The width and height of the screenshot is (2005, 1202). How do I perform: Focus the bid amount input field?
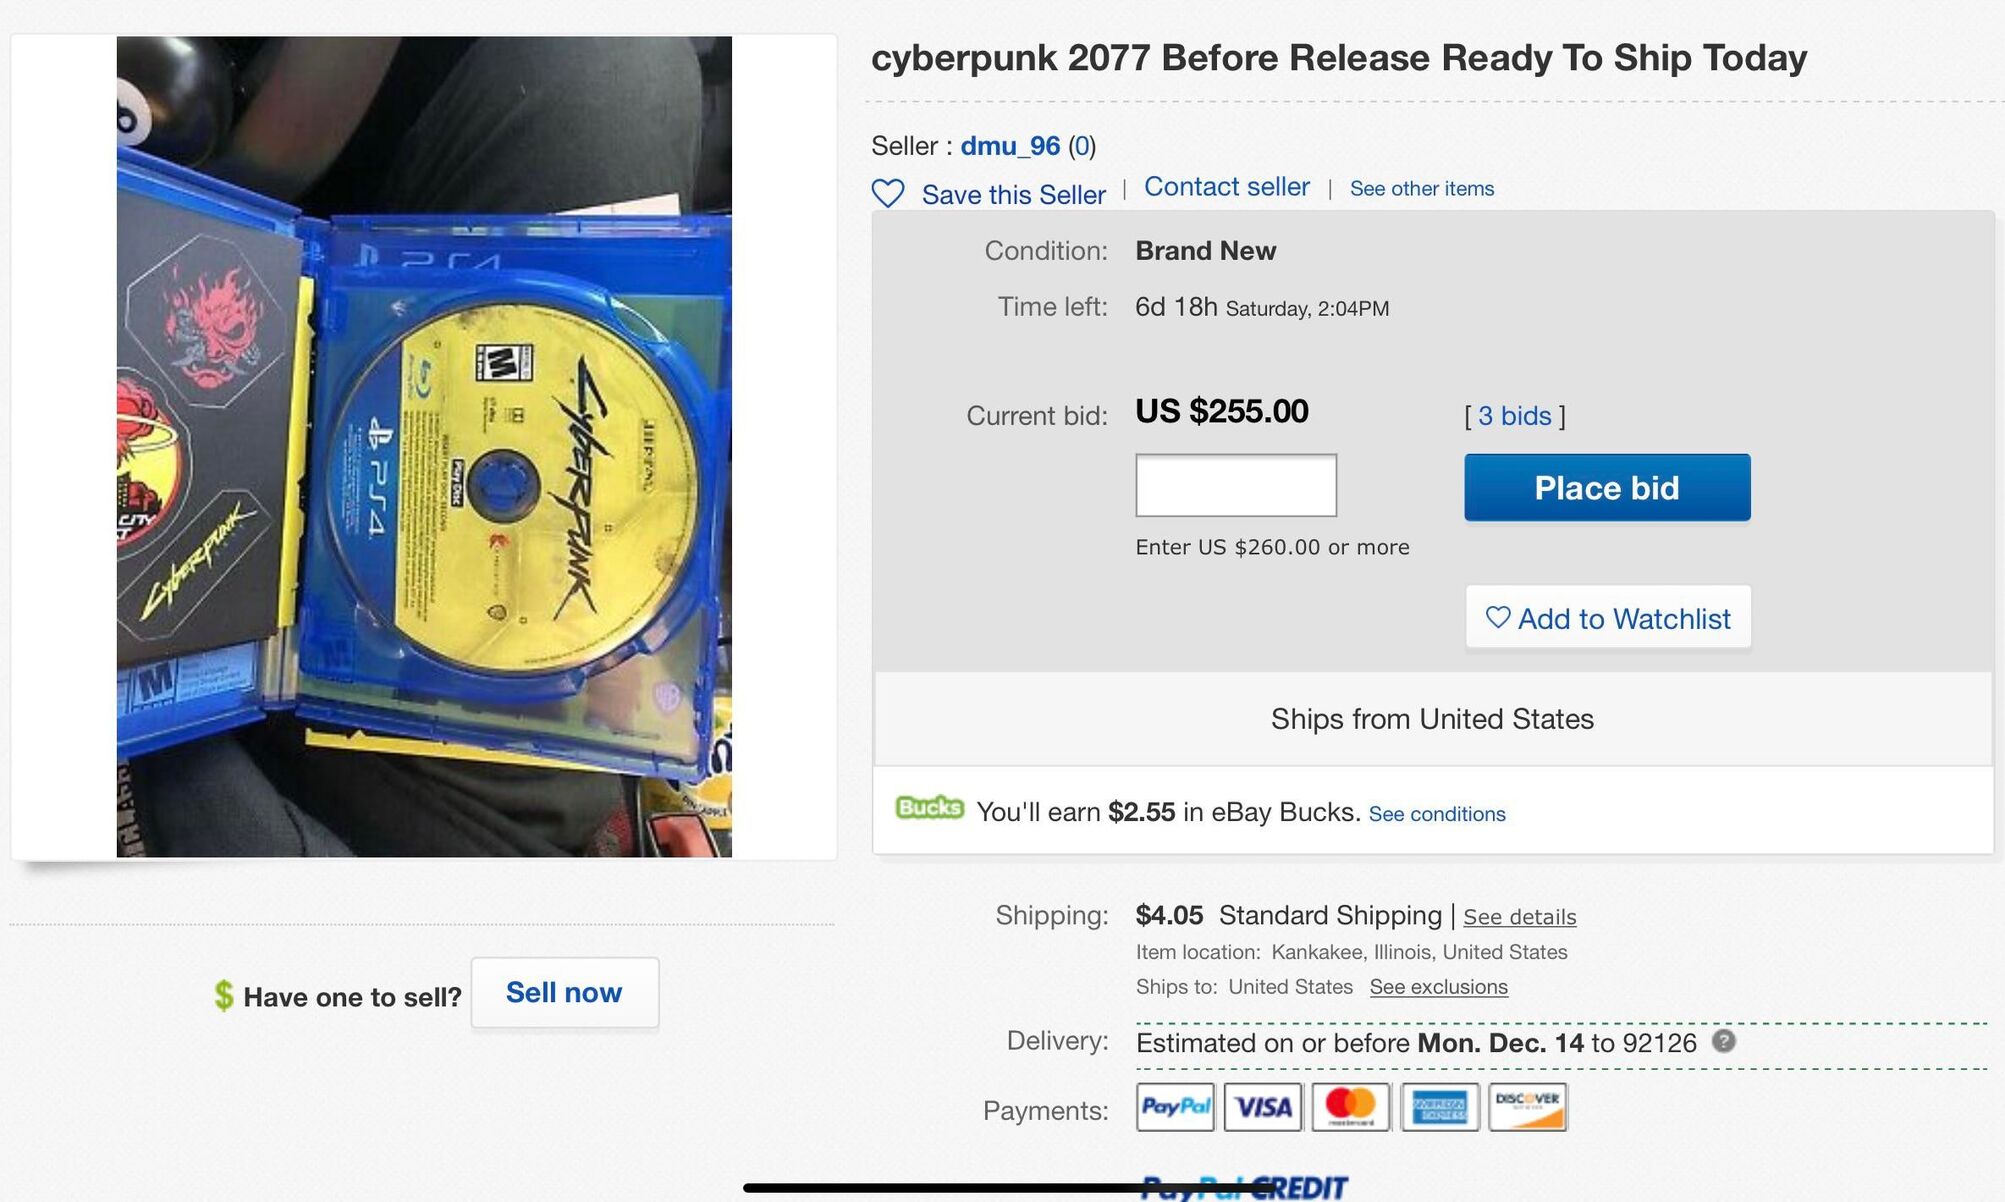pyautogui.click(x=1236, y=486)
